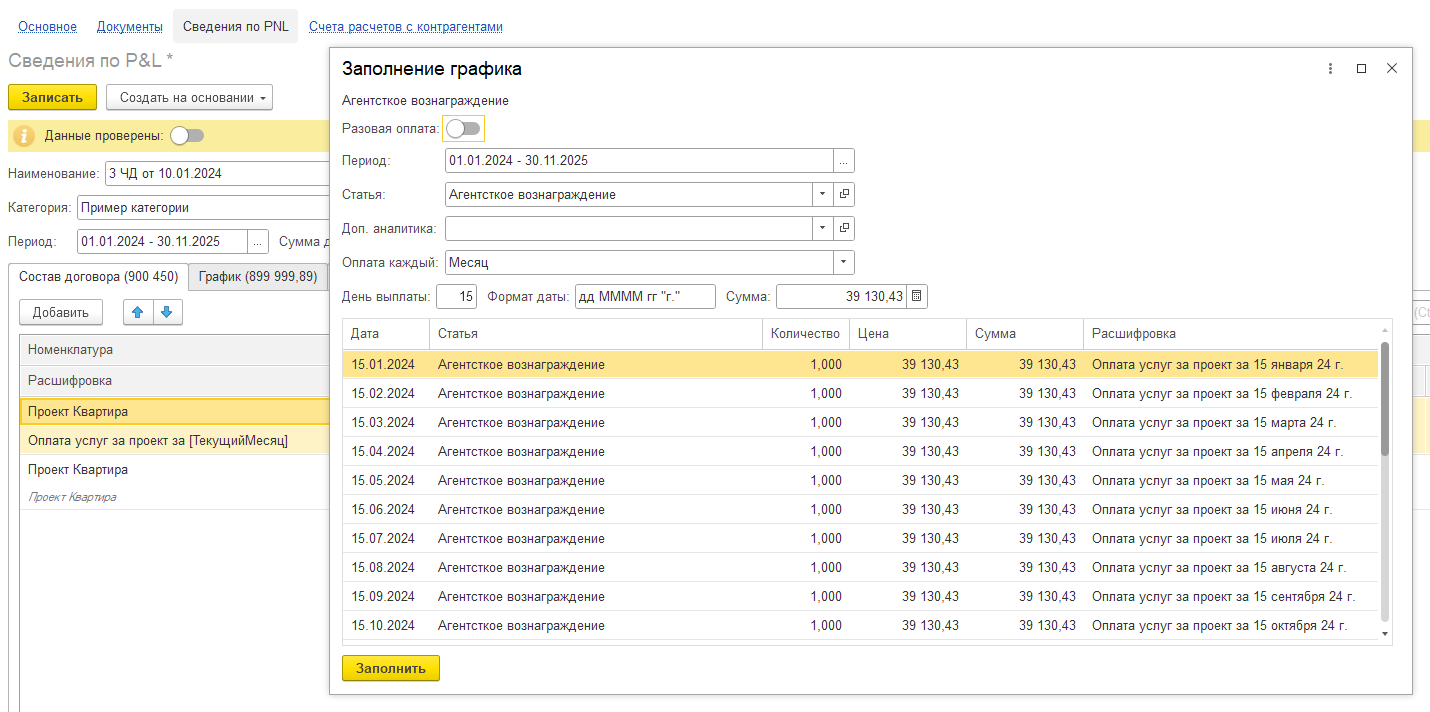This screenshot has height=712, width=1430.
Task: Open the Доп. аналитика item with the open-form icon
Action: click(844, 229)
